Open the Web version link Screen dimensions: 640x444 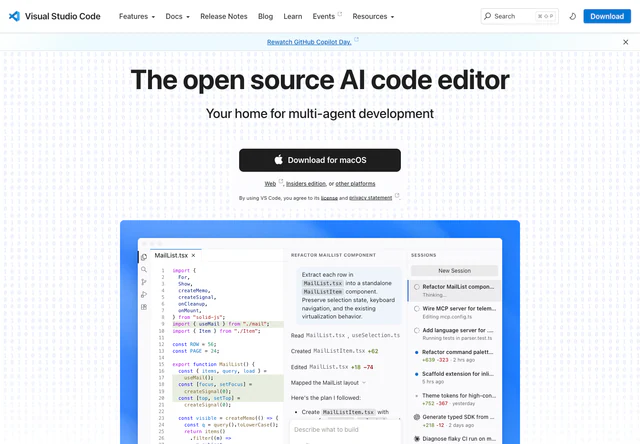coord(270,184)
